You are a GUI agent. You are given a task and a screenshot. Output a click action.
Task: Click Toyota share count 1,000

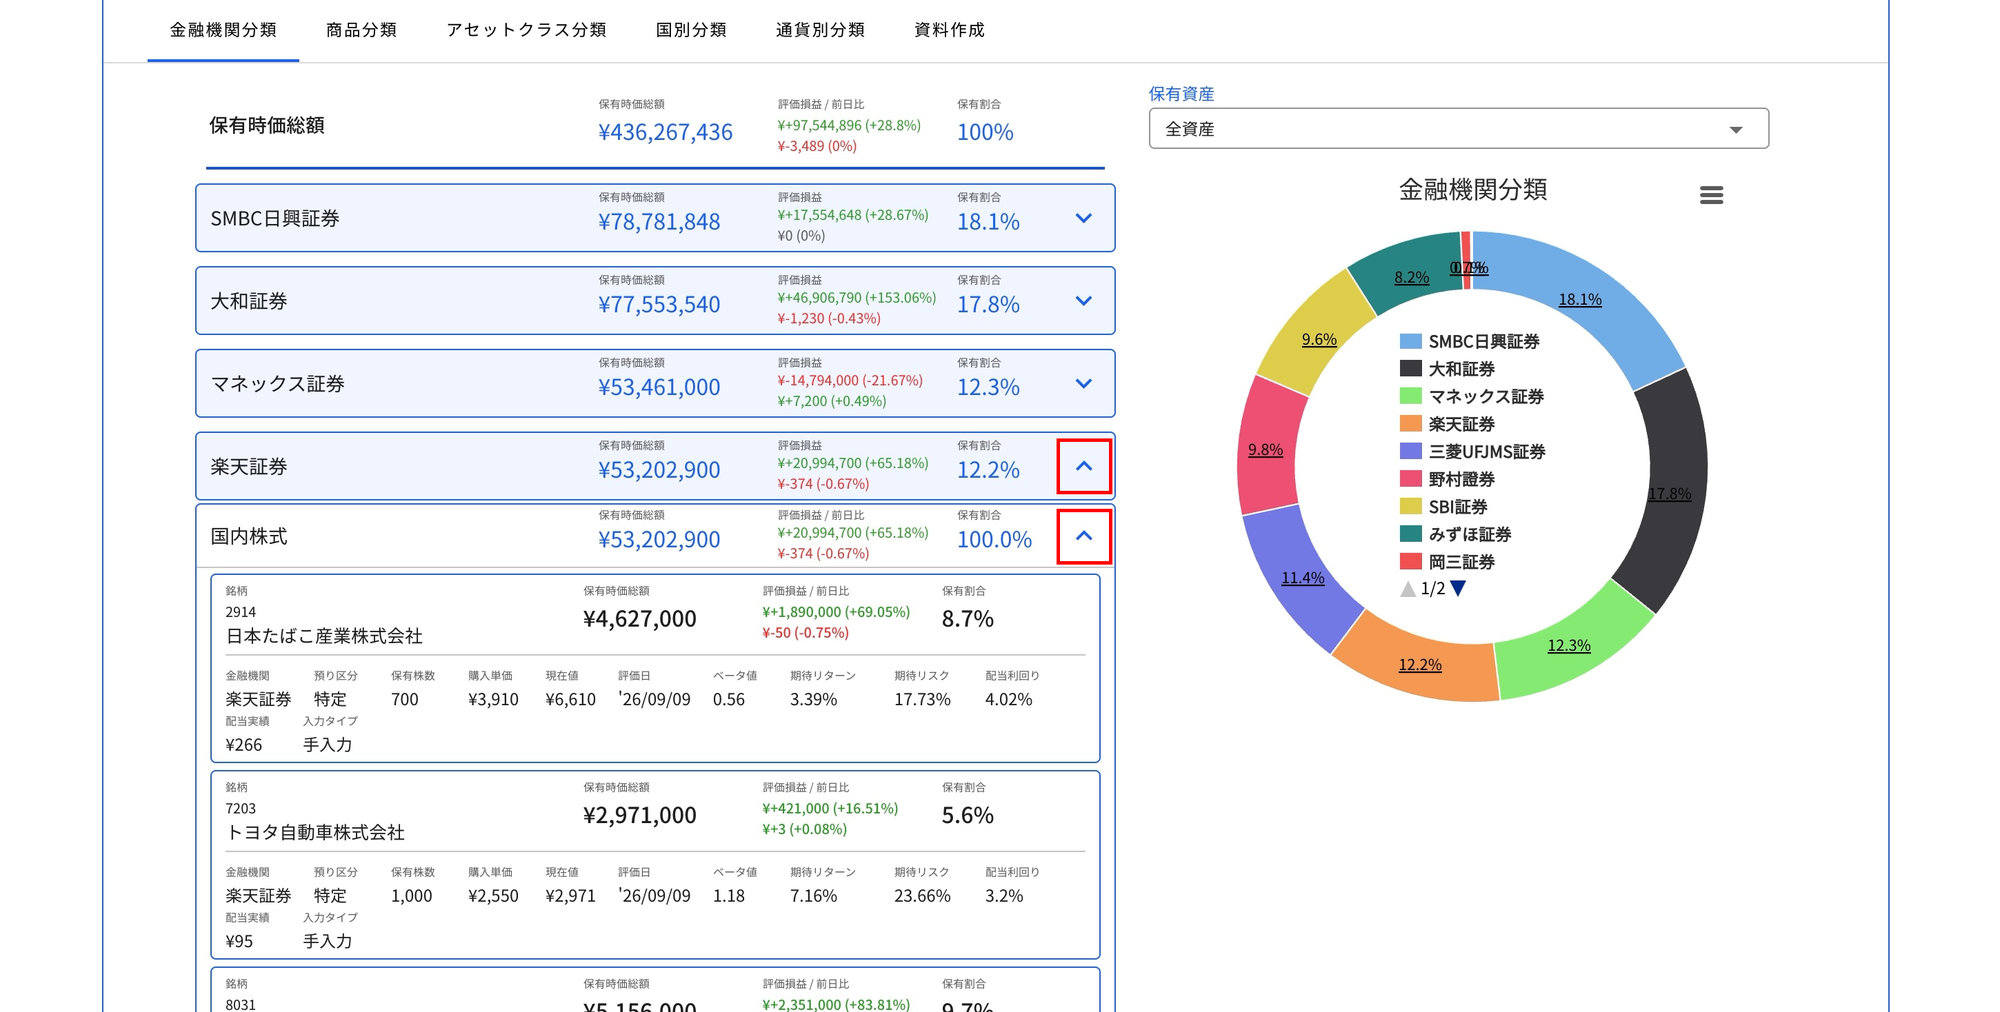click(411, 896)
